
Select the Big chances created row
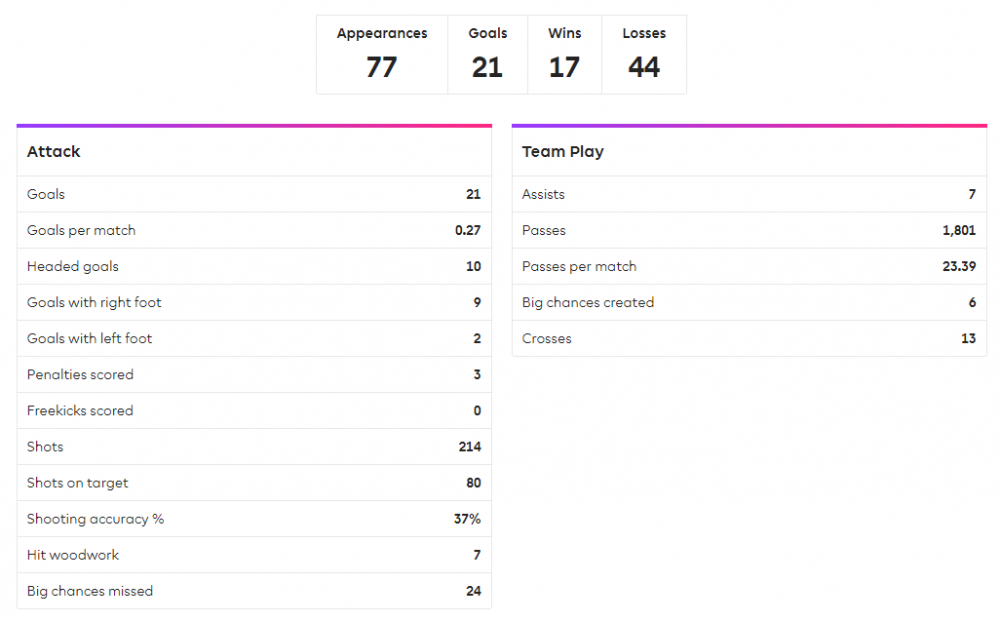pos(749,302)
